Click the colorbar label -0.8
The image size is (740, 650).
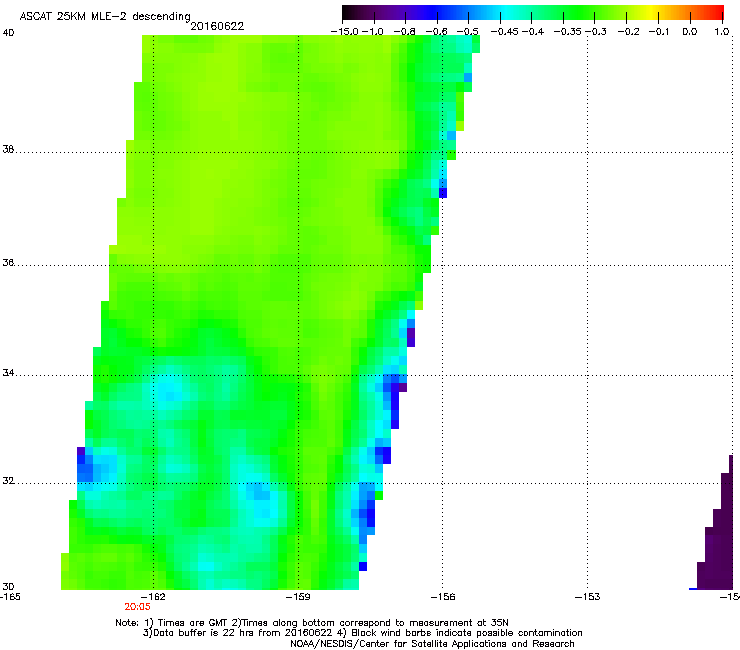[405, 32]
